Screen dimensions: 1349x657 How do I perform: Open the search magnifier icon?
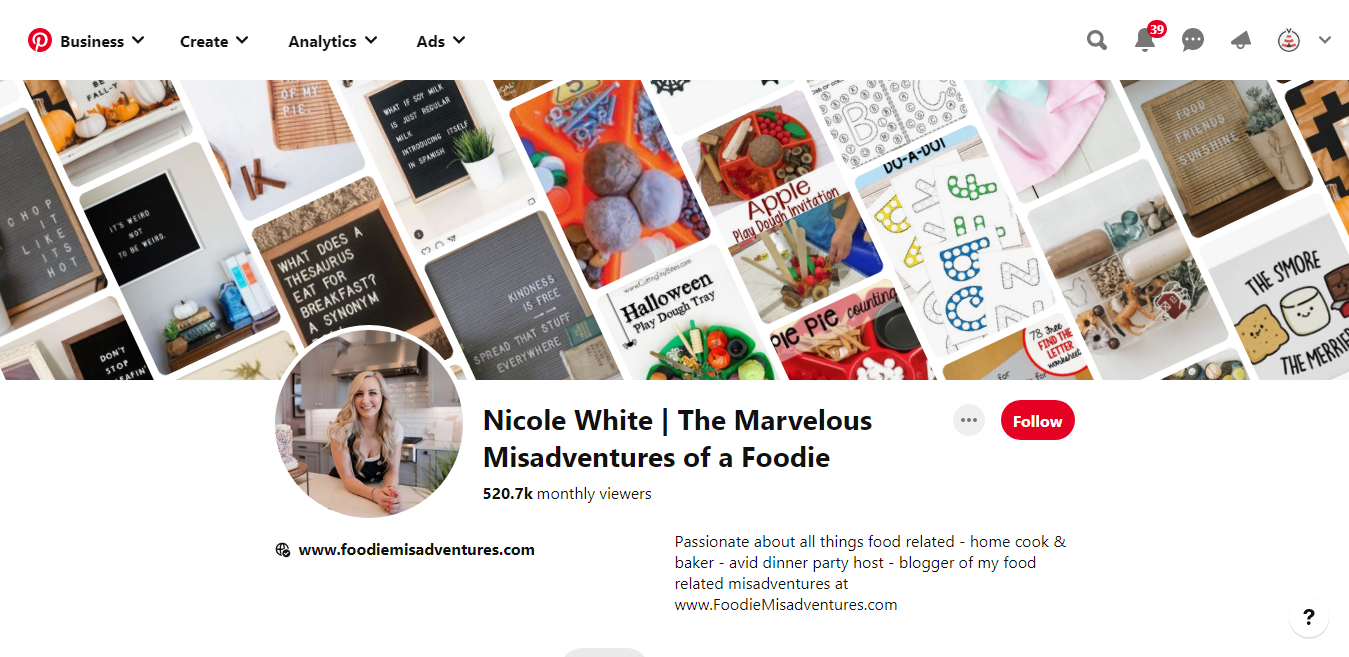[x=1097, y=41]
